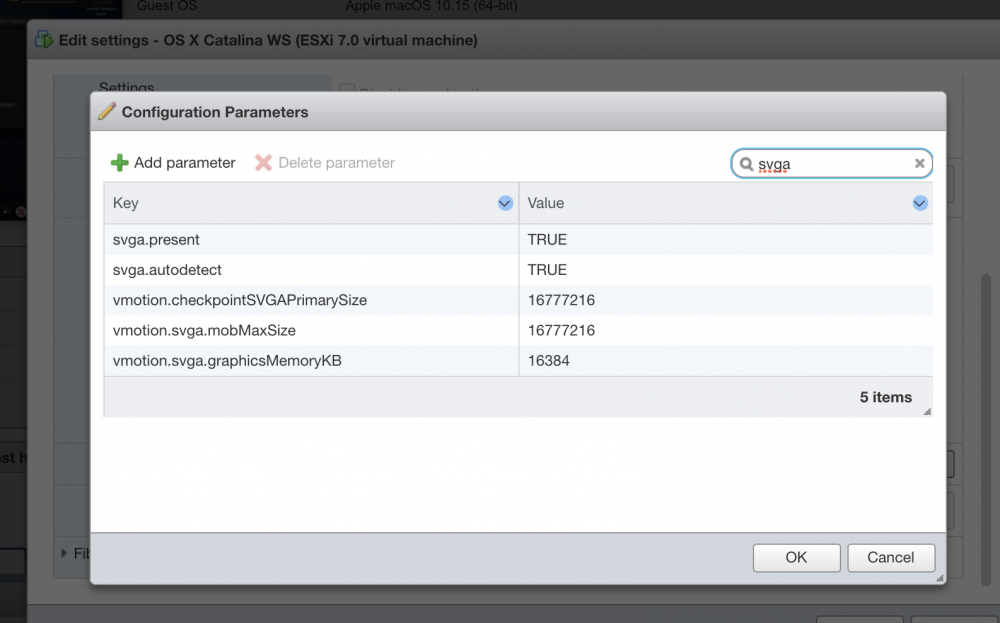This screenshot has height=623, width=1000.
Task: Select the vmotion.svga.mobMaxSize key
Action: pyautogui.click(x=204, y=330)
